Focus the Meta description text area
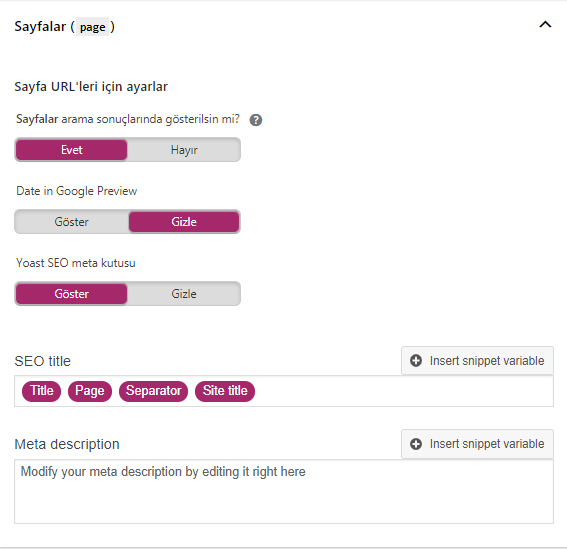 click(x=284, y=491)
